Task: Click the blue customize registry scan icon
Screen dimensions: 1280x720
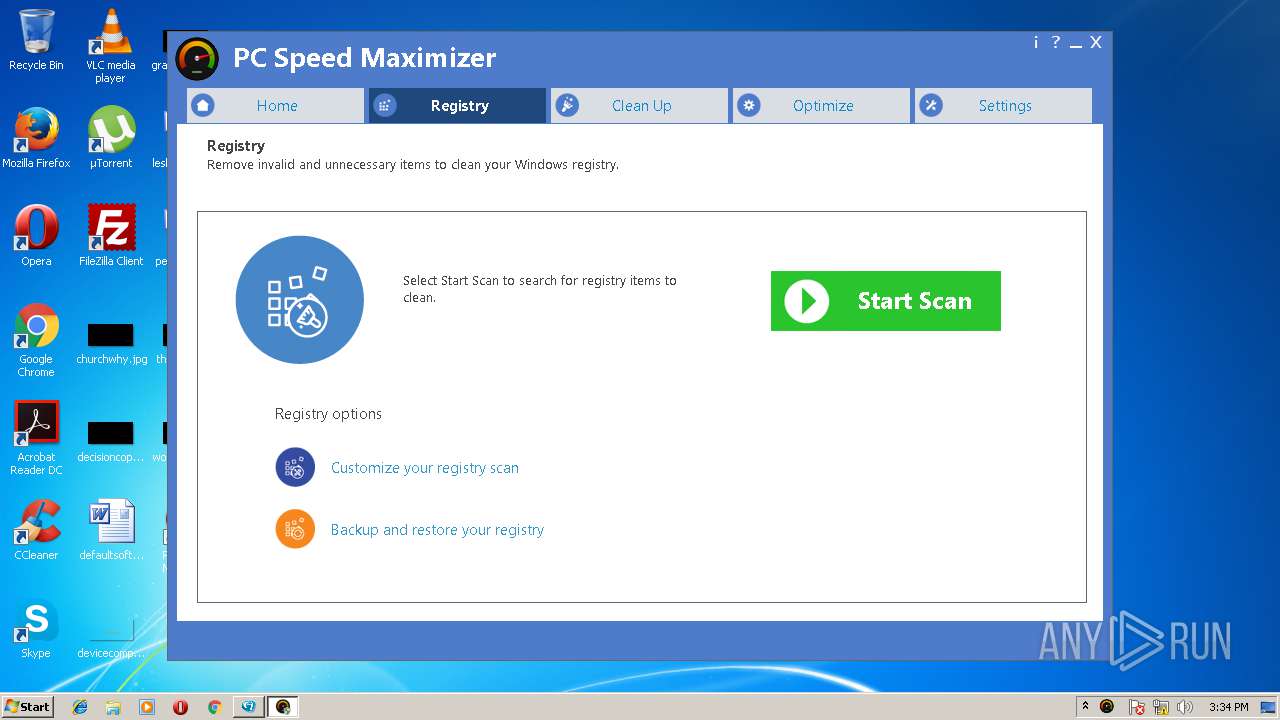Action: [x=295, y=468]
